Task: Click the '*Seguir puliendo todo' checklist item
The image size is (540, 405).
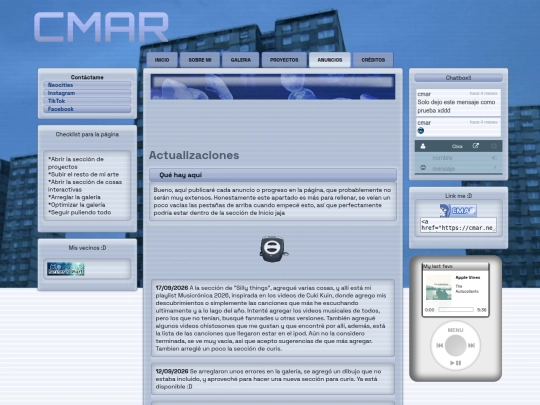Action: [x=80, y=212]
